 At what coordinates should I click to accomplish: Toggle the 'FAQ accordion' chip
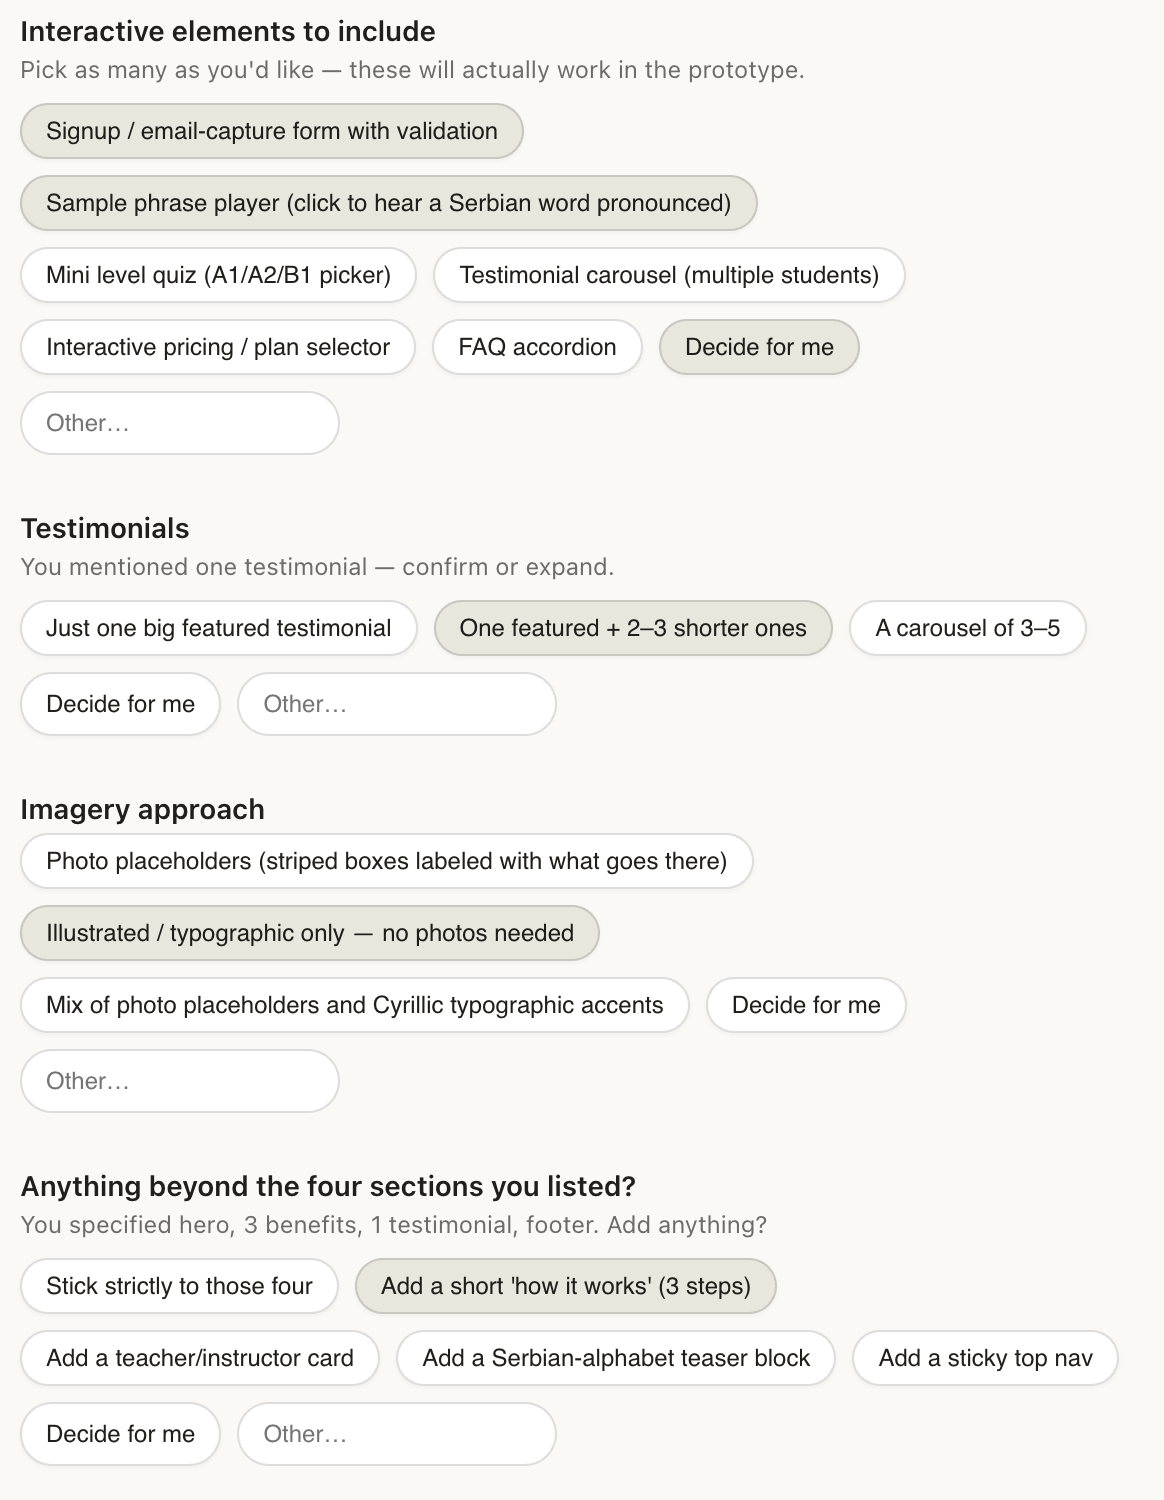(x=536, y=347)
